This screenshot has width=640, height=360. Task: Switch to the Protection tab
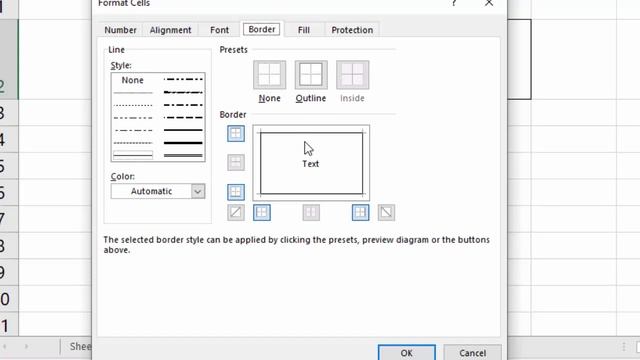point(352,30)
